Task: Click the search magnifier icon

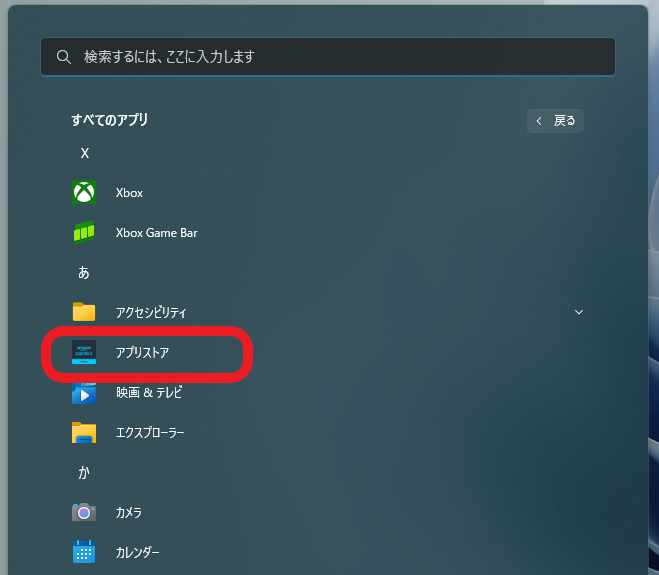Action: [x=63, y=56]
